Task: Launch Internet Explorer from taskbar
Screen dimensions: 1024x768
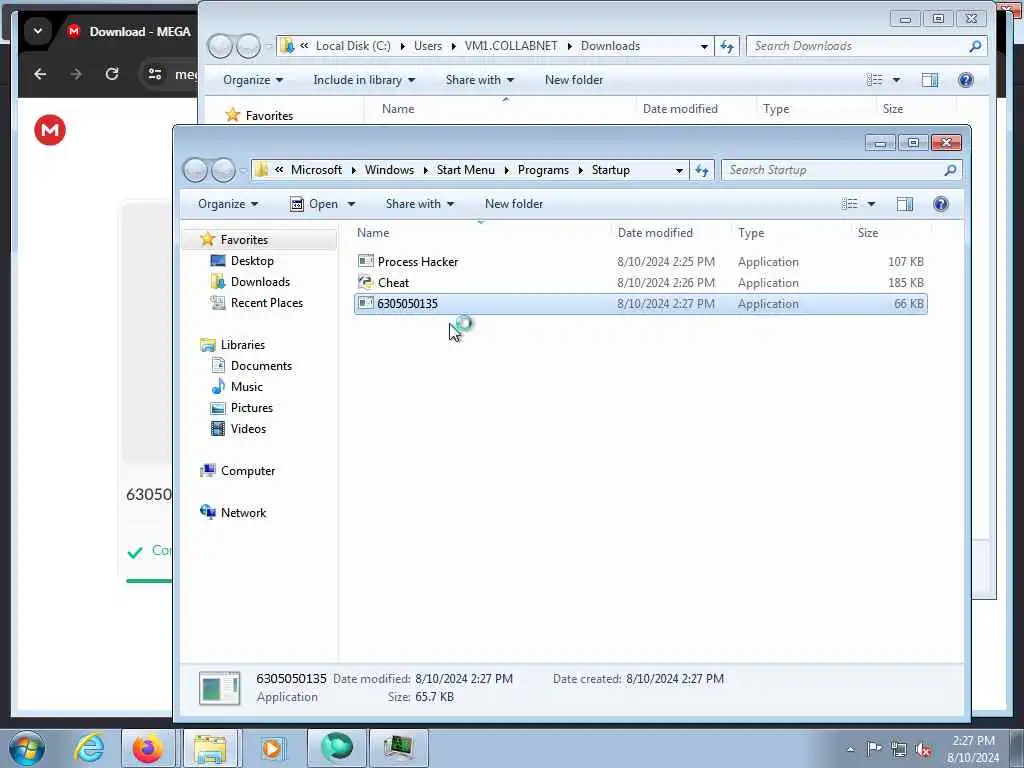Action: point(89,748)
